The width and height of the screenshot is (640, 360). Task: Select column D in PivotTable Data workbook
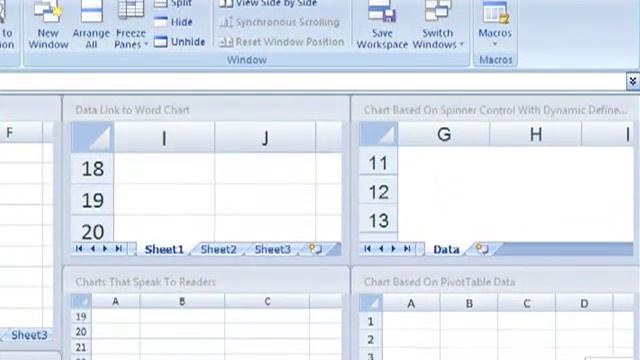click(x=584, y=303)
